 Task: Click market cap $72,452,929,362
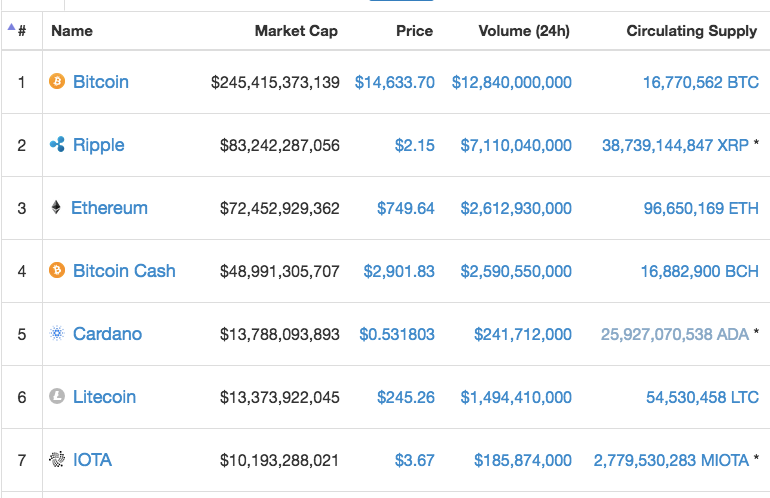pyautogui.click(x=279, y=208)
